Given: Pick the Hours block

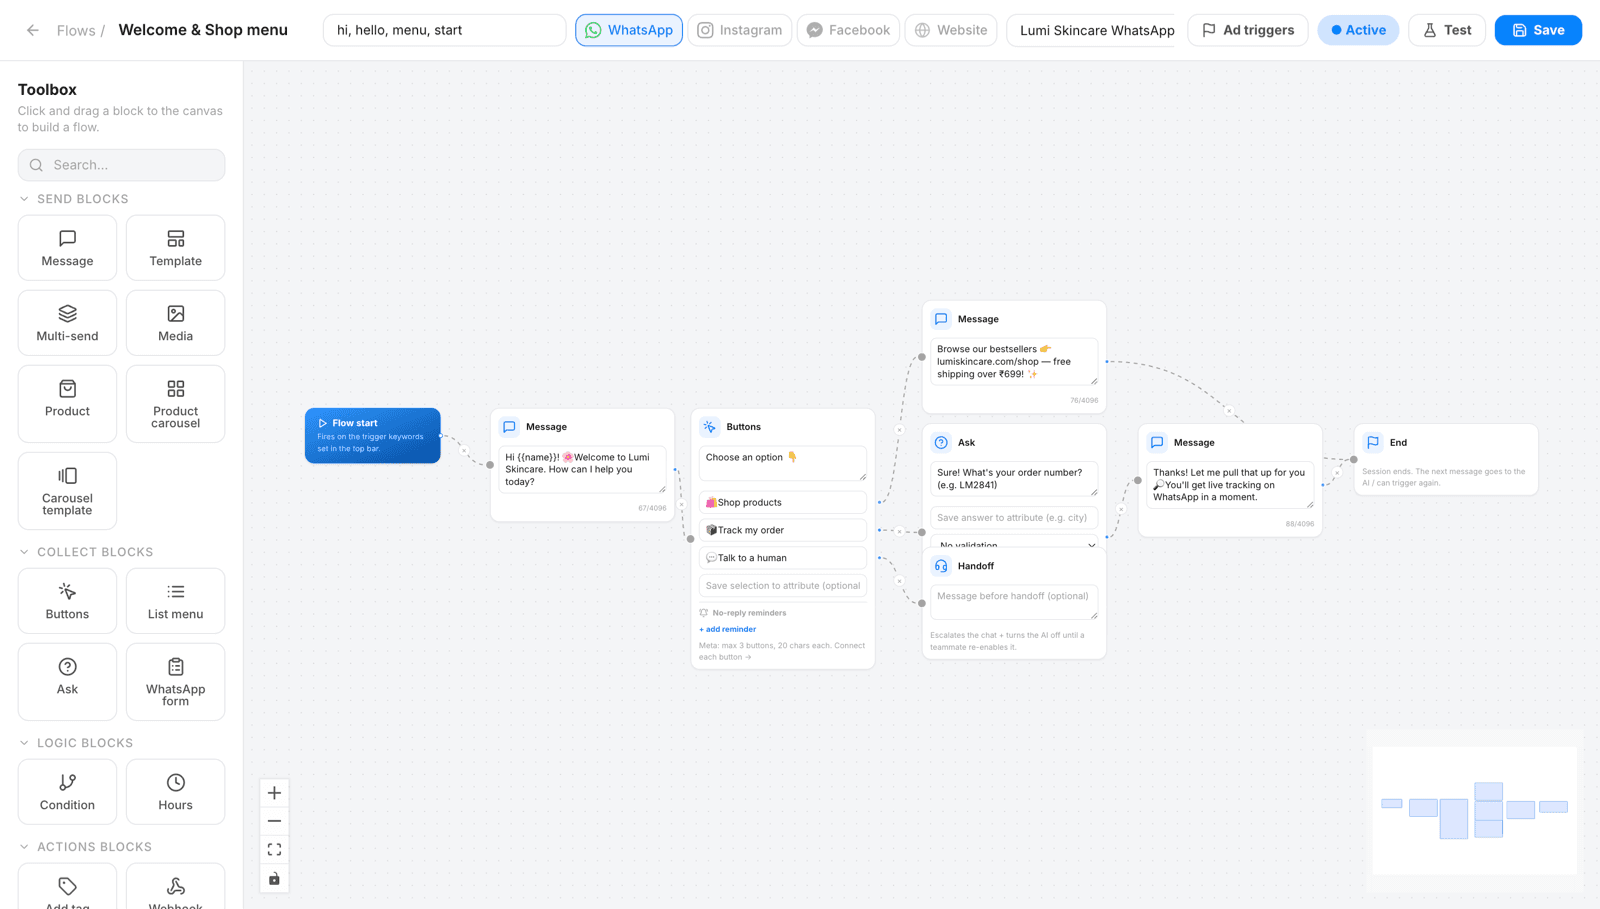Looking at the screenshot, I should [x=175, y=792].
